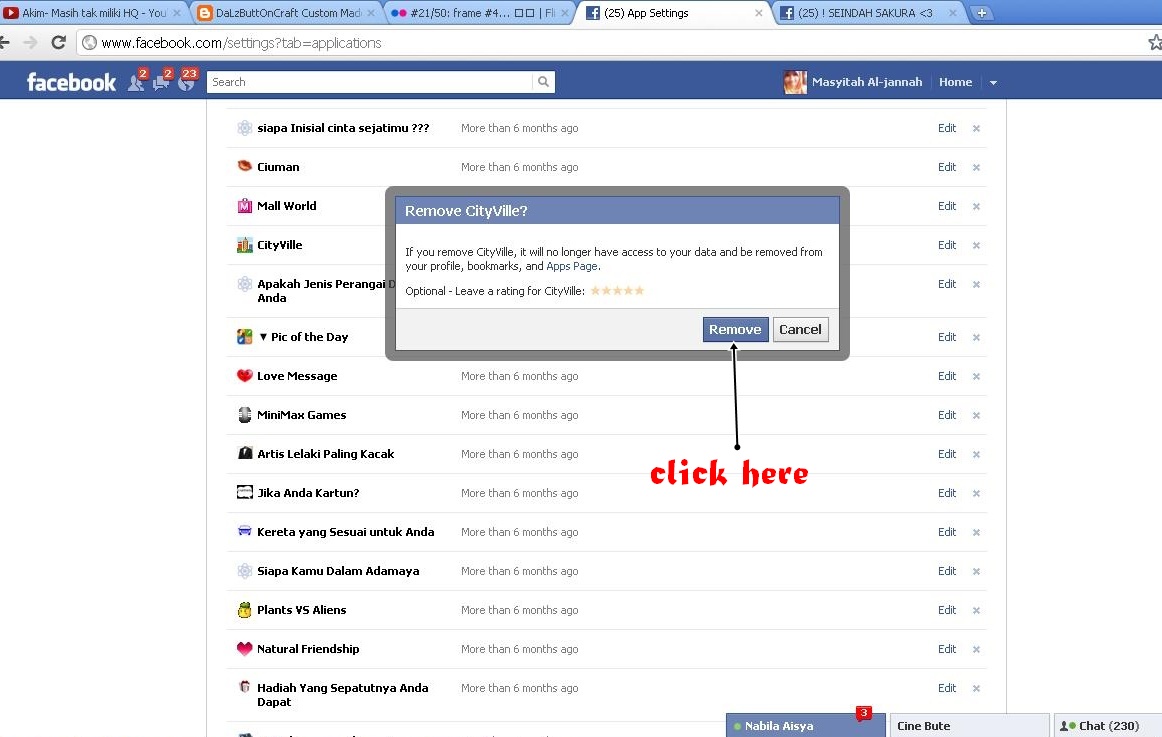Open the account dropdown arrow
The height and width of the screenshot is (737, 1162).
[993, 83]
